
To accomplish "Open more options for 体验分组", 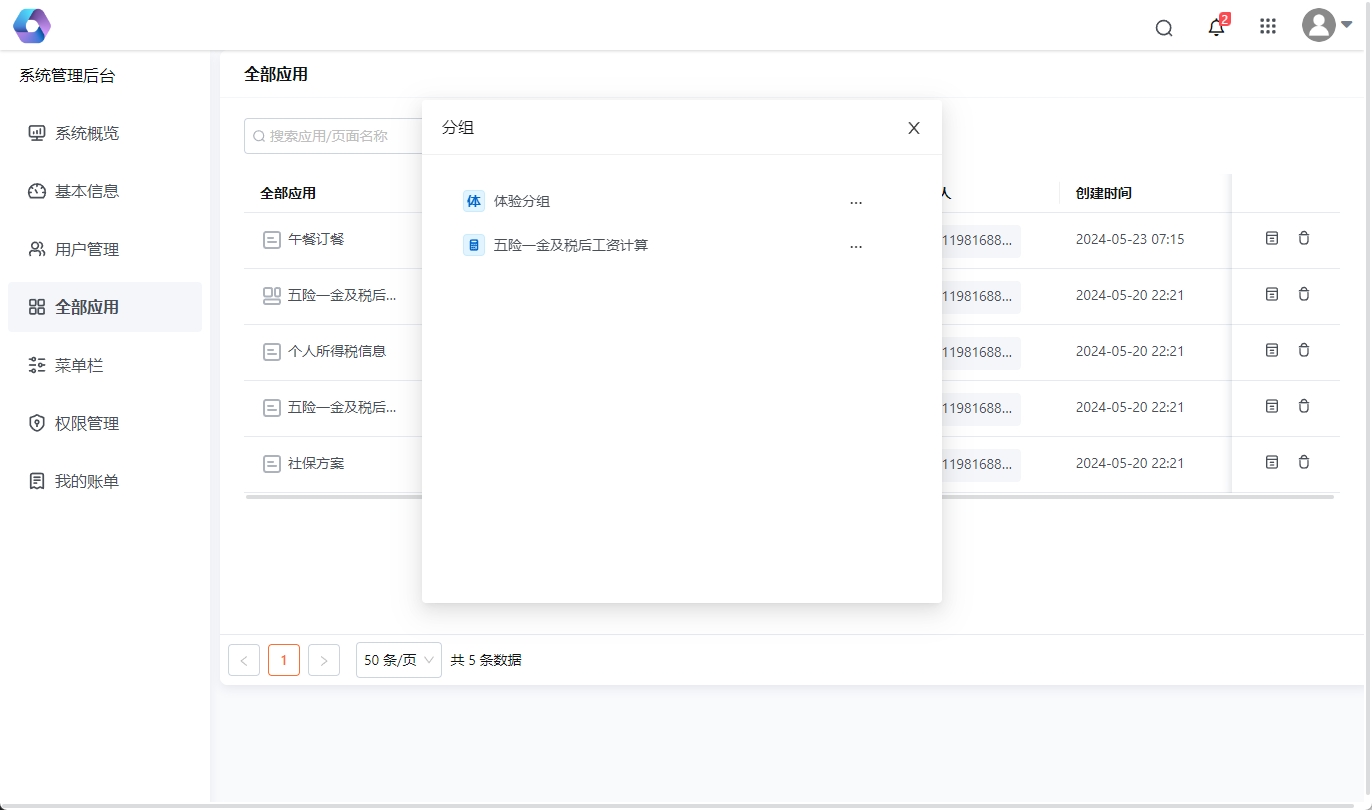I will [x=856, y=202].
